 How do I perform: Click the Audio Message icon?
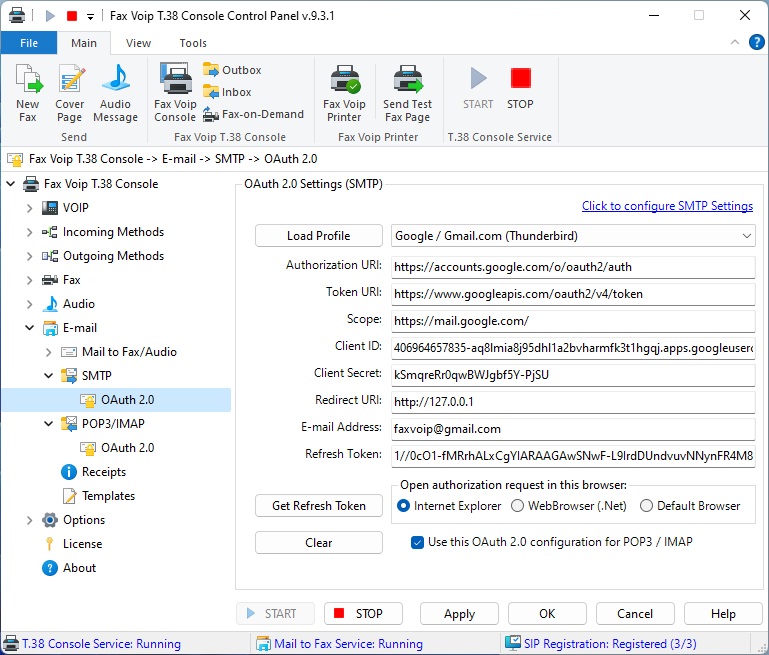pos(115,93)
